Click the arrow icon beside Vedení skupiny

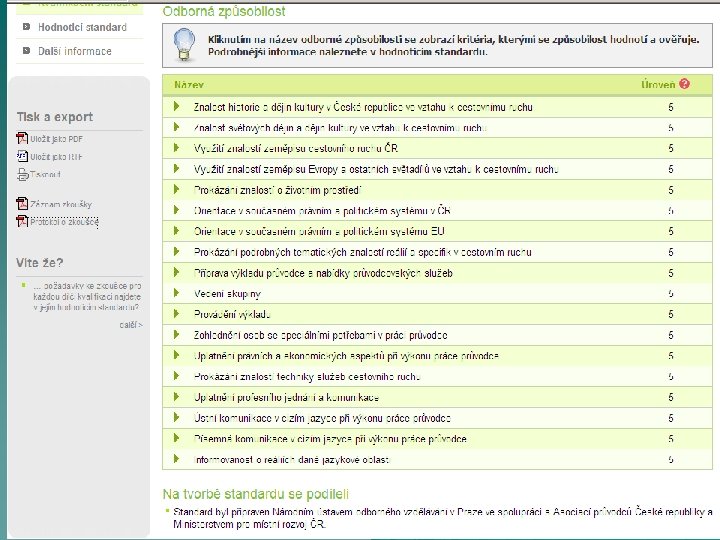pyautogui.click(x=177, y=293)
